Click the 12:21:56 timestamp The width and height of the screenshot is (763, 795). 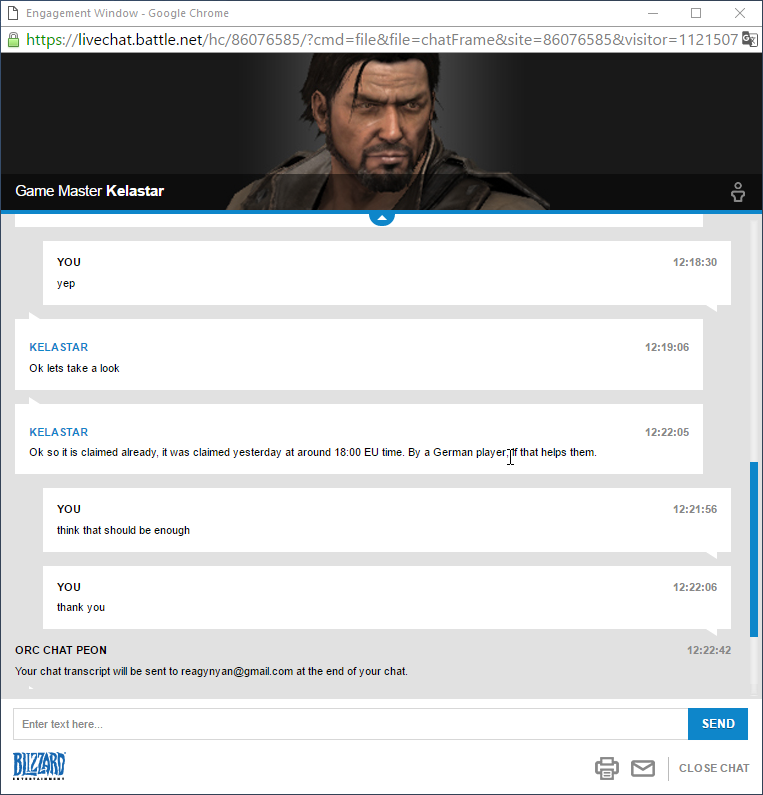(x=695, y=509)
